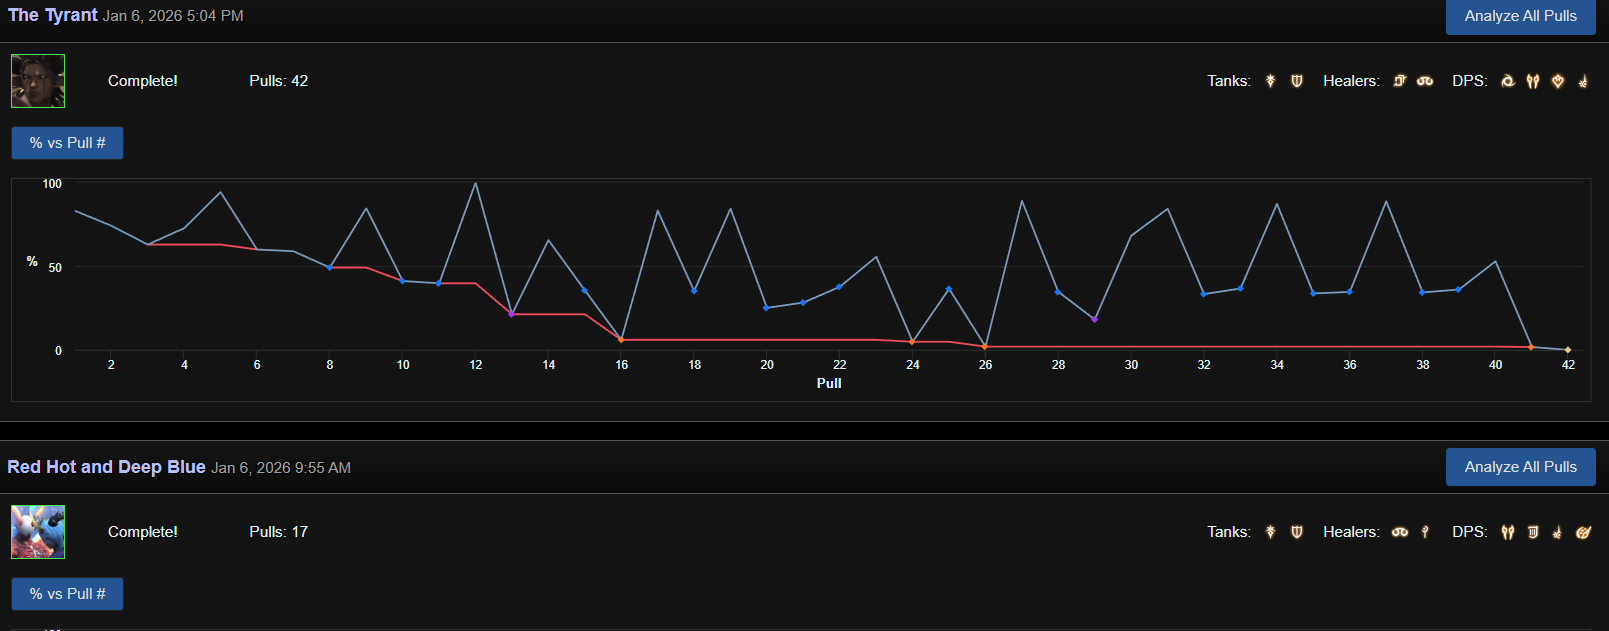
Task: Open Red Hot and Deep Blue encounter link
Action: (106, 467)
